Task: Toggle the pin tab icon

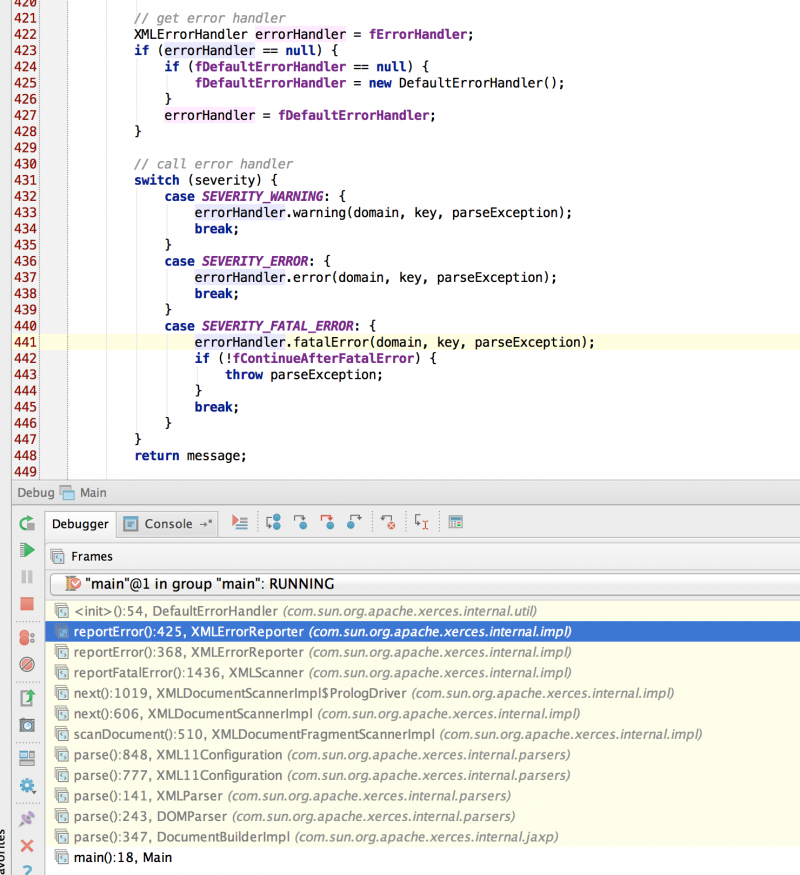Action: point(27,818)
